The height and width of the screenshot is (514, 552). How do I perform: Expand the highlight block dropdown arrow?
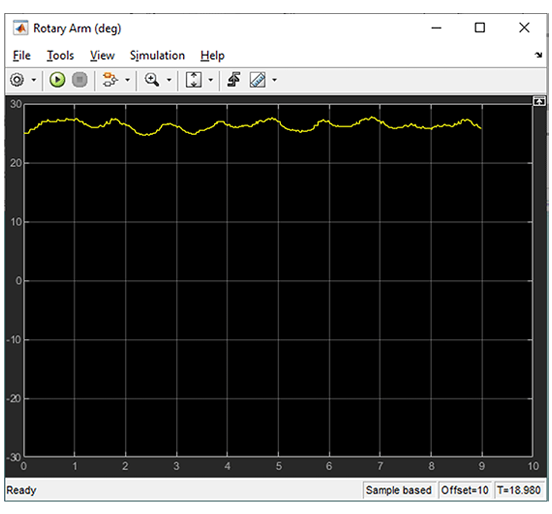tap(127, 80)
